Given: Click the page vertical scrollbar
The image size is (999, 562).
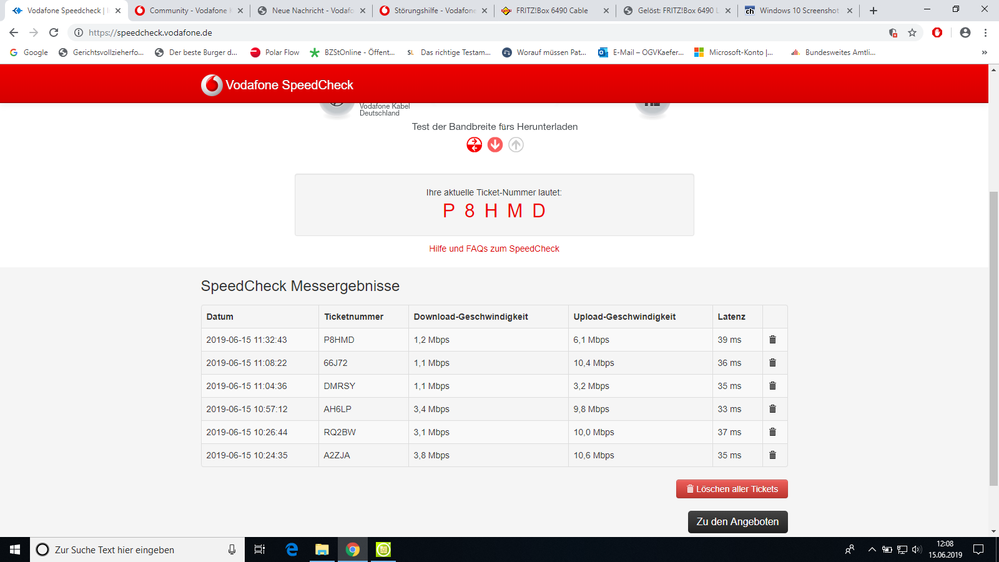Looking at the screenshot, I should [993, 338].
